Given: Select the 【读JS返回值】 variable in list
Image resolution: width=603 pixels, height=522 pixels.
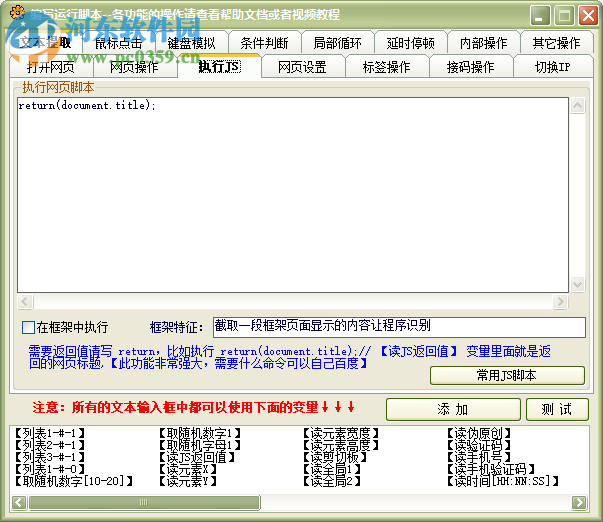Looking at the screenshot, I should coord(199,457).
